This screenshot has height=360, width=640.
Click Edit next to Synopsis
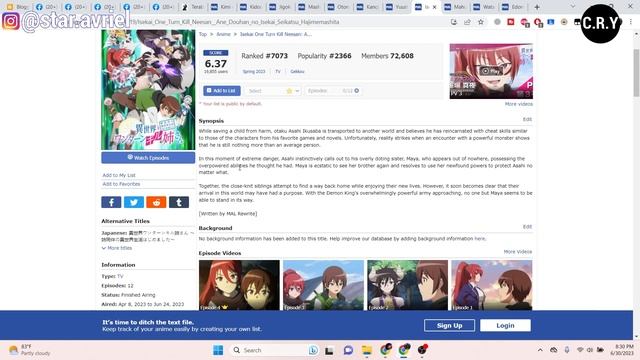point(527,119)
